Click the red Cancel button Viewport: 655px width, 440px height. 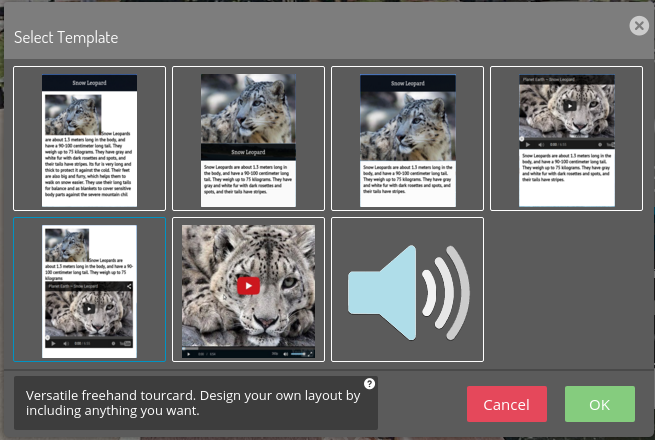pyautogui.click(x=507, y=404)
